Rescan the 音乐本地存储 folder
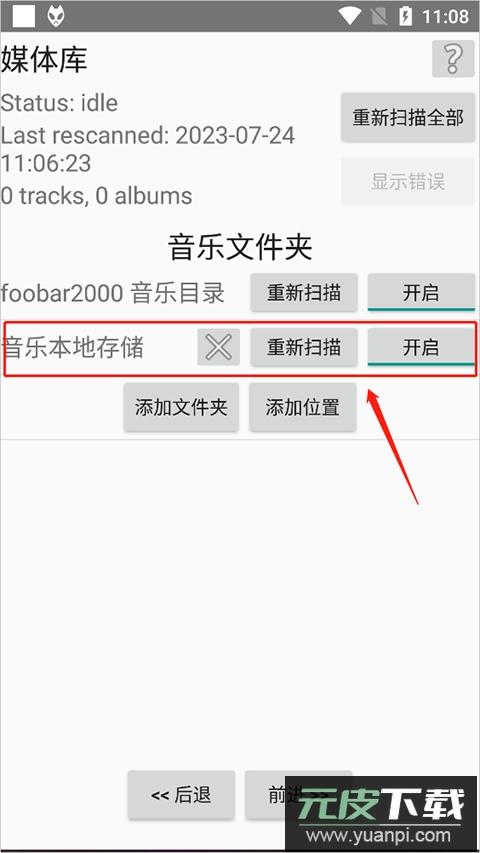 pyautogui.click(x=304, y=347)
